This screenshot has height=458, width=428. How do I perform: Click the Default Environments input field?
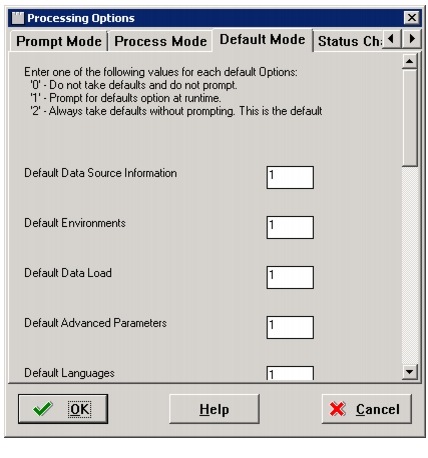pyautogui.click(x=290, y=227)
